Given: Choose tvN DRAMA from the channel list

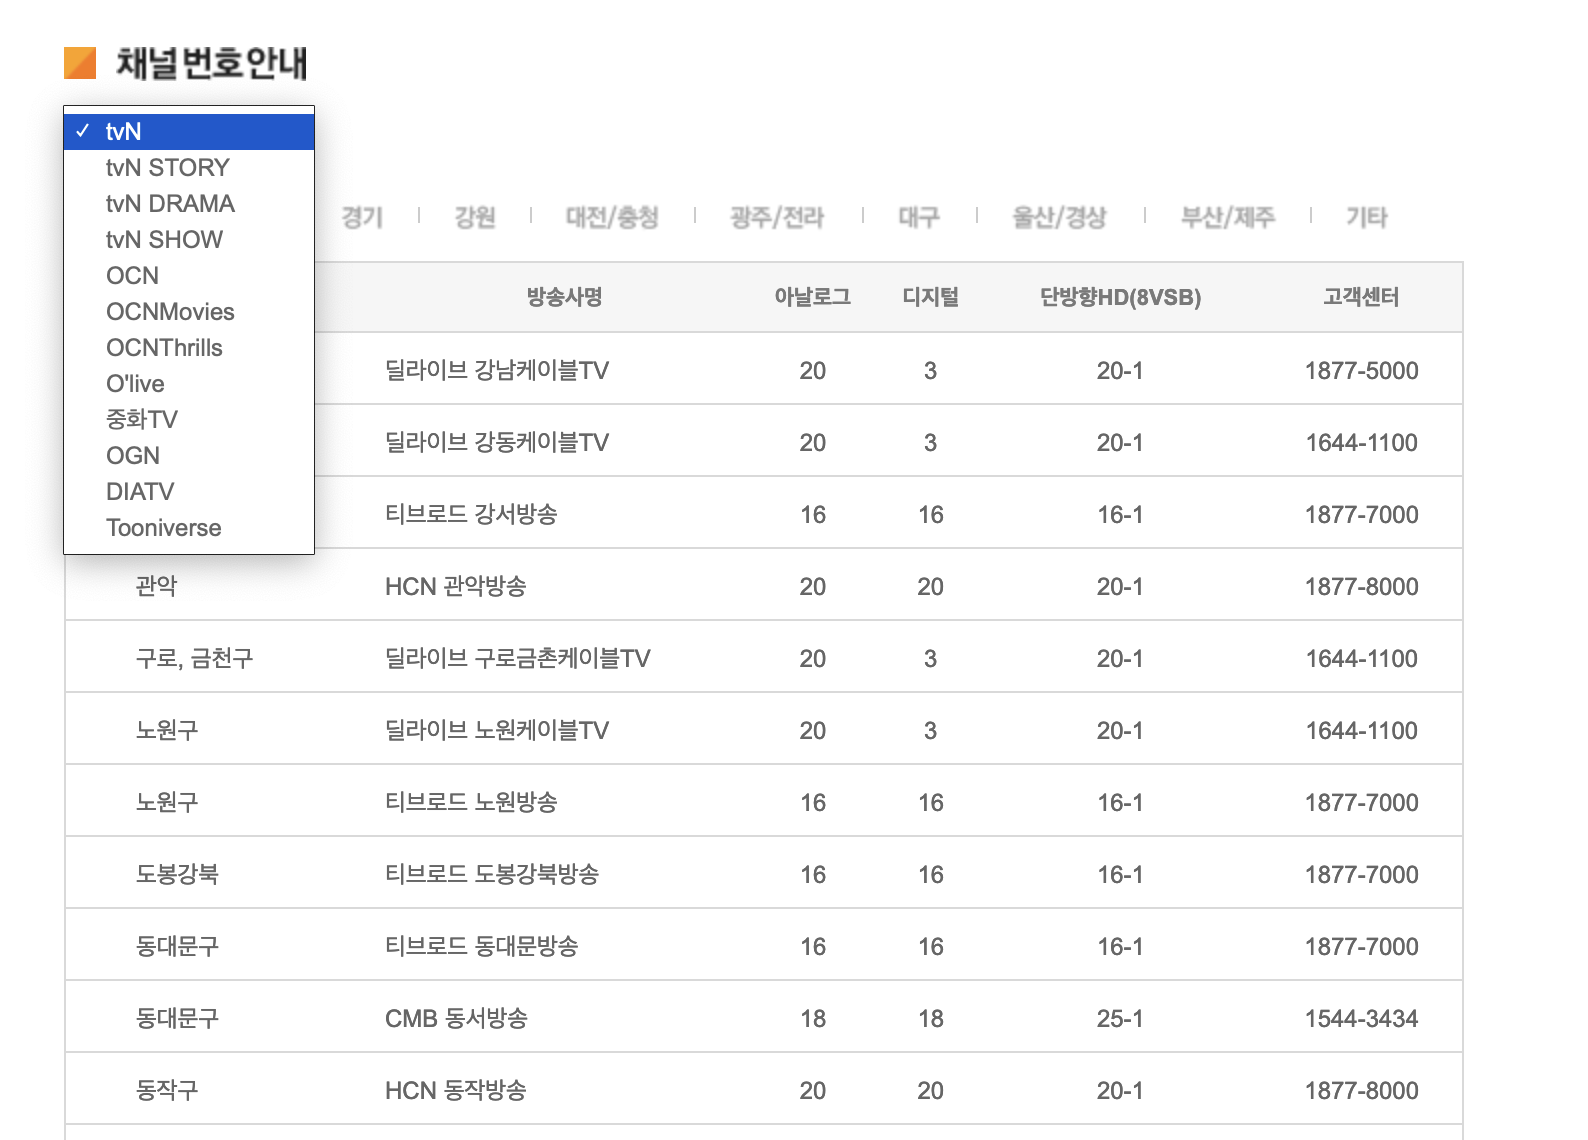Looking at the screenshot, I should click(x=189, y=204).
